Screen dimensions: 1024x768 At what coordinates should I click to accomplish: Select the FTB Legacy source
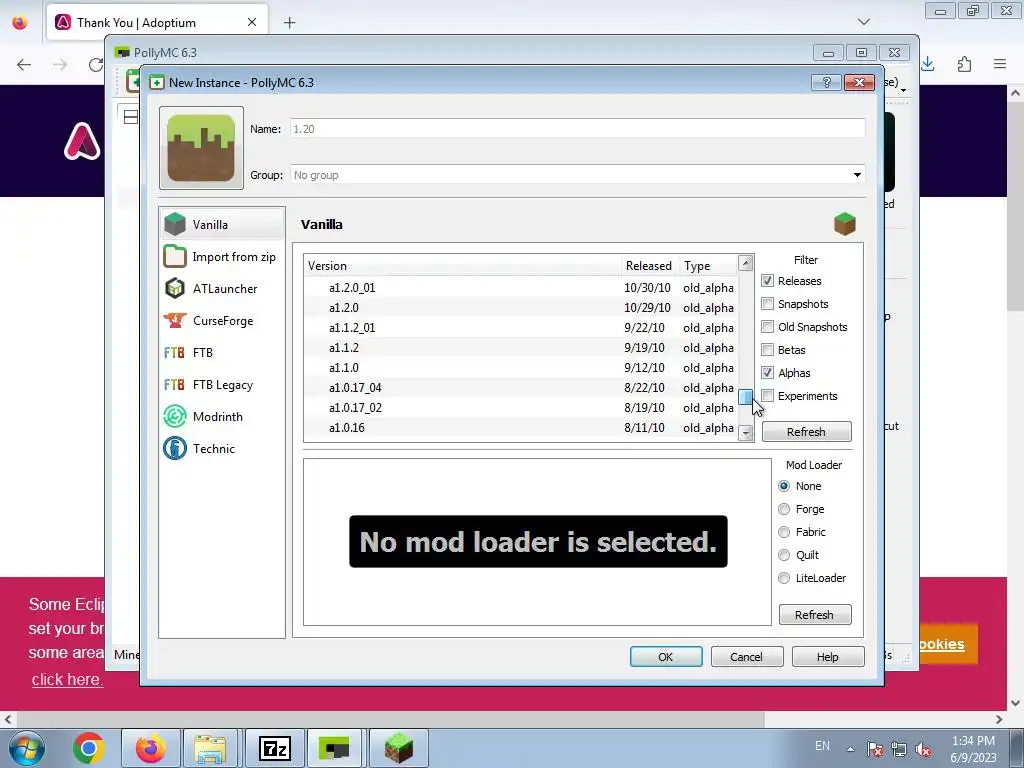pyautogui.click(x=222, y=385)
